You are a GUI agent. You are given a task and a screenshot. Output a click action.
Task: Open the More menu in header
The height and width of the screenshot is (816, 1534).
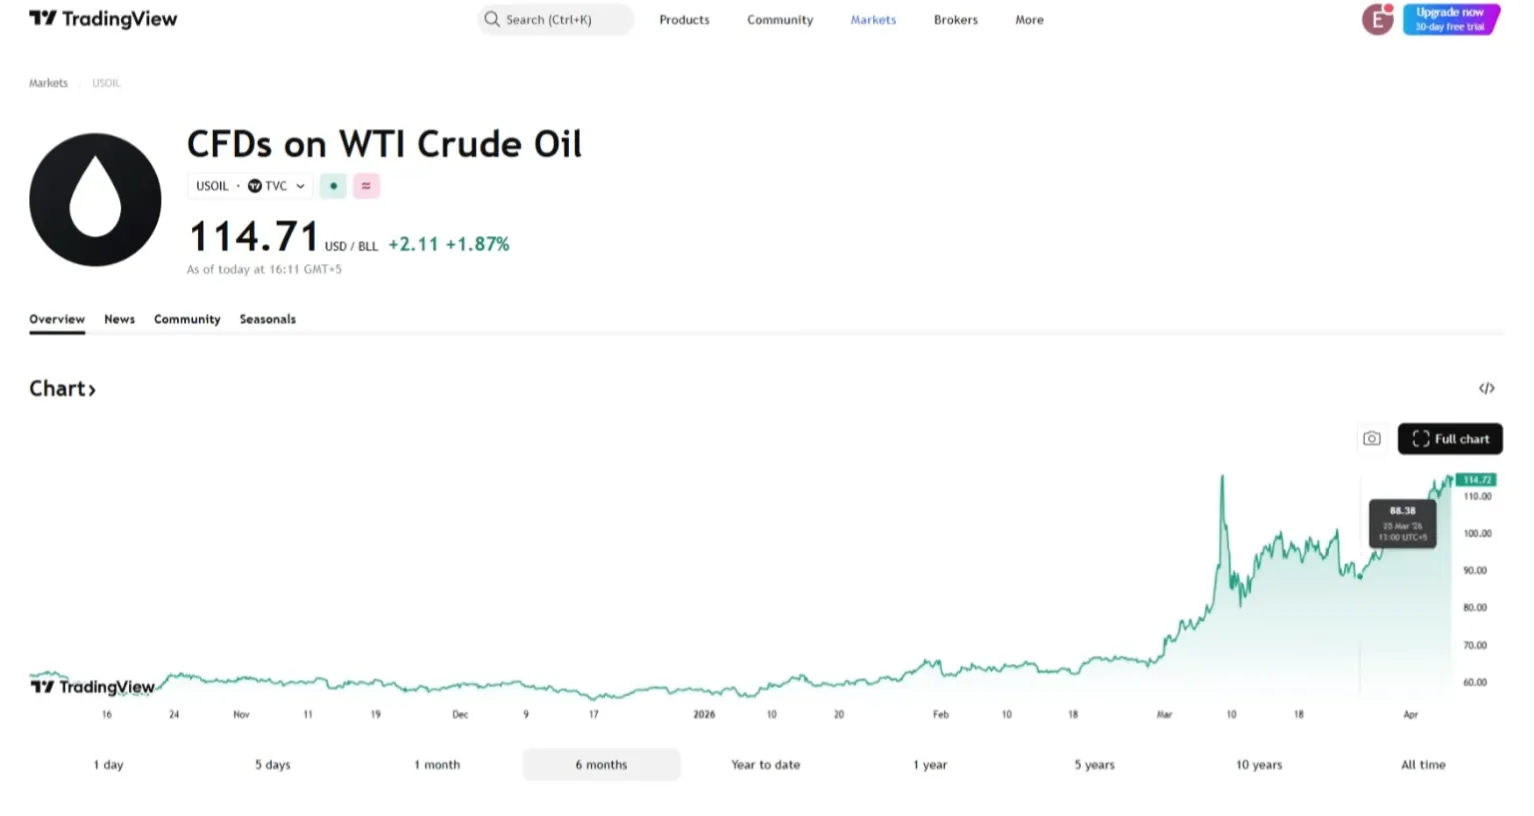click(1029, 20)
